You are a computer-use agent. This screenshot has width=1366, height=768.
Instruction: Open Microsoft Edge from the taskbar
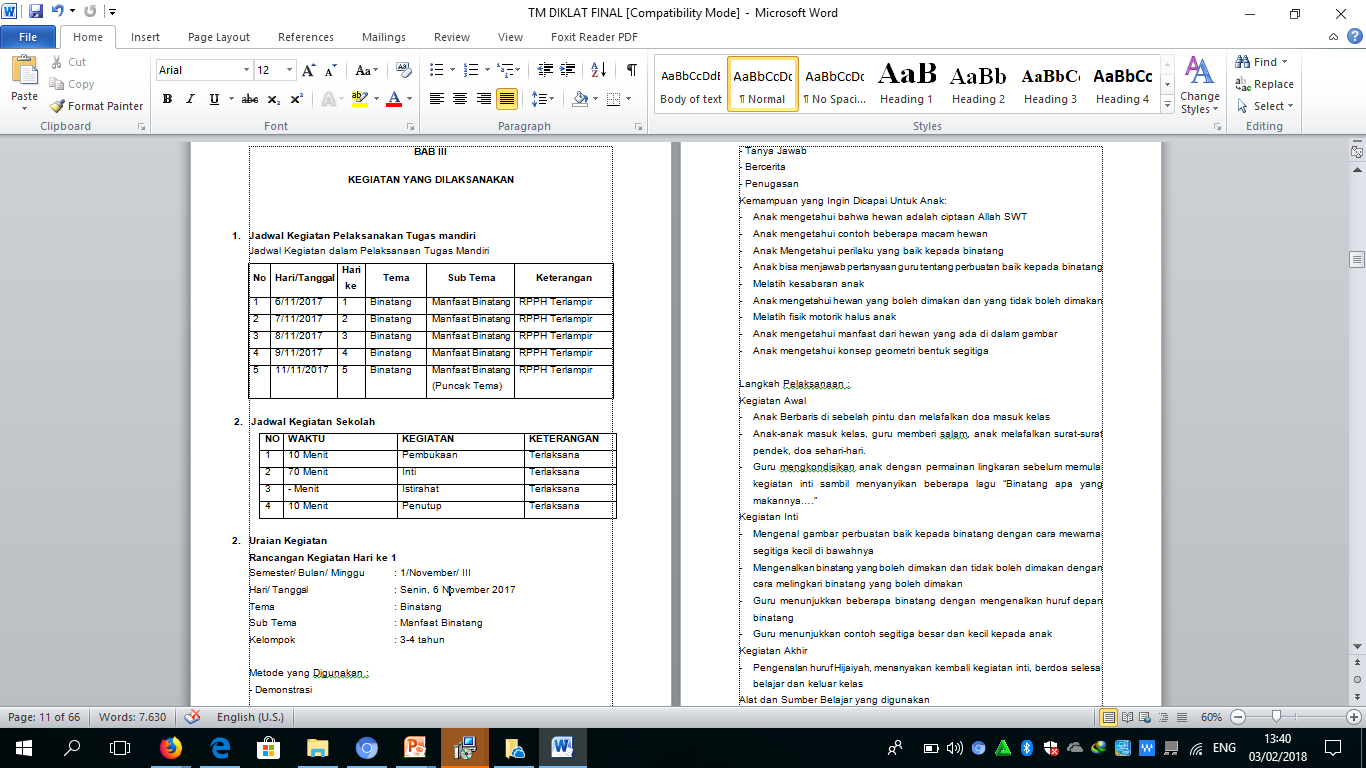(220, 748)
